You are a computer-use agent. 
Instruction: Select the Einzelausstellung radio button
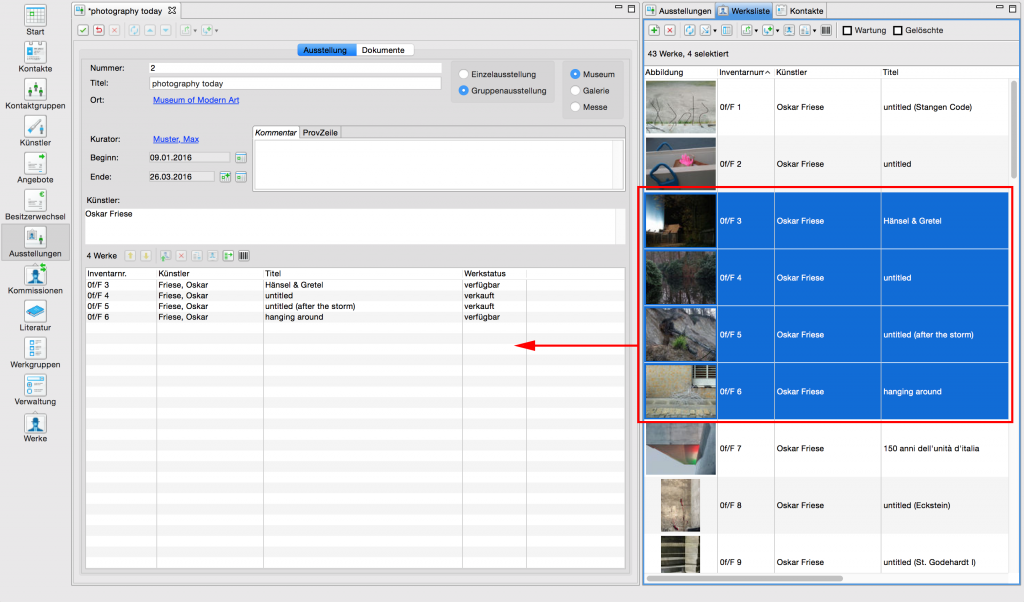coord(464,74)
